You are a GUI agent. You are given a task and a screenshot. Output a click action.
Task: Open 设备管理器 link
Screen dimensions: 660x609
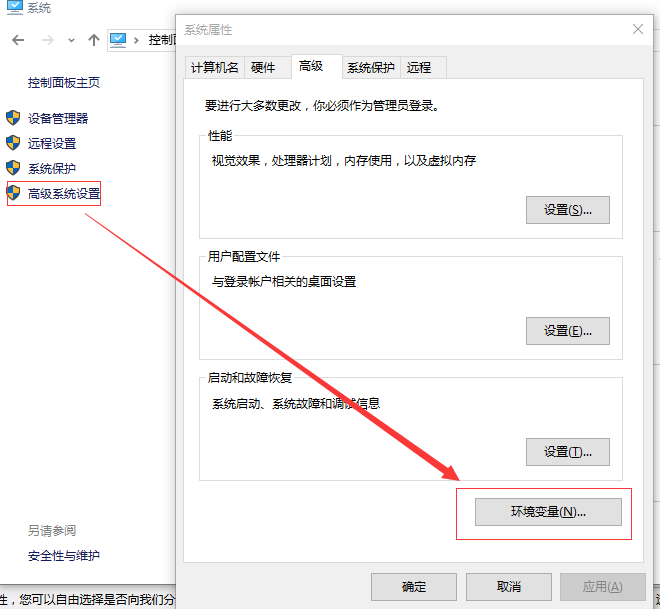58,118
